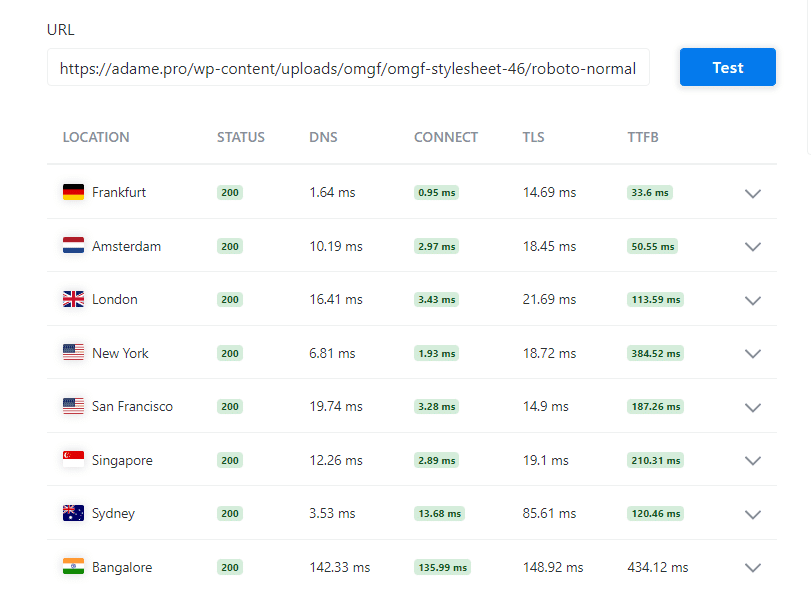Expand the Amsterdam result details
Viewport: 811px width, 596px height.
[753, 247]
